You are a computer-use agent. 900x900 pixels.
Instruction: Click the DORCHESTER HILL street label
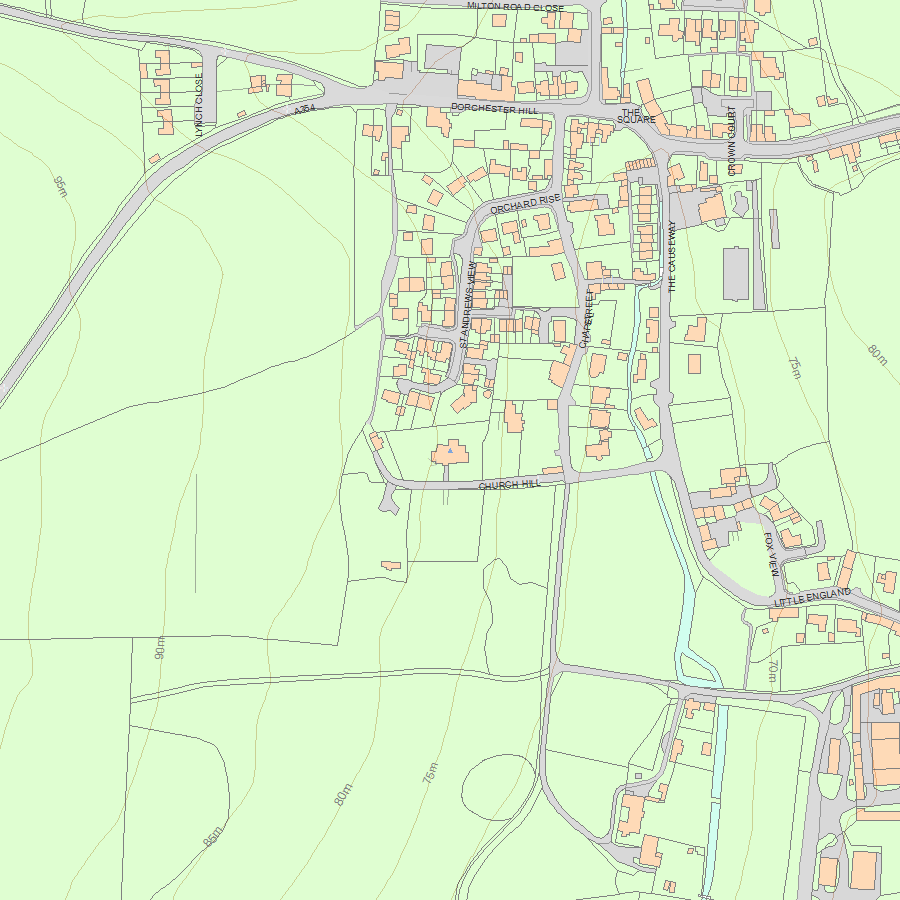click(x=495, y=108)
